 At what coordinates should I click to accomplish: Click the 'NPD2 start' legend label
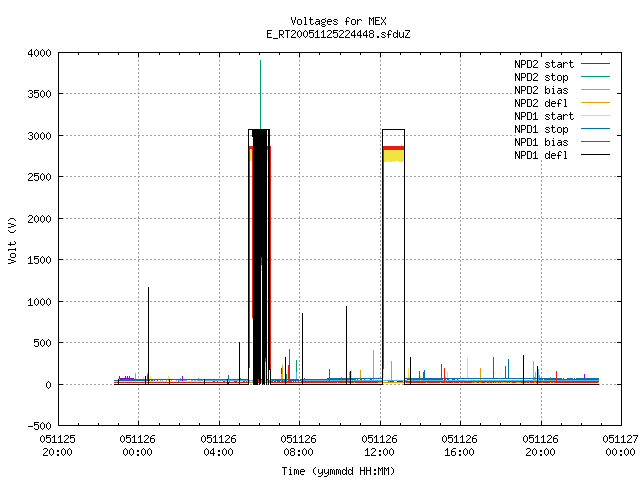(544, 64)
